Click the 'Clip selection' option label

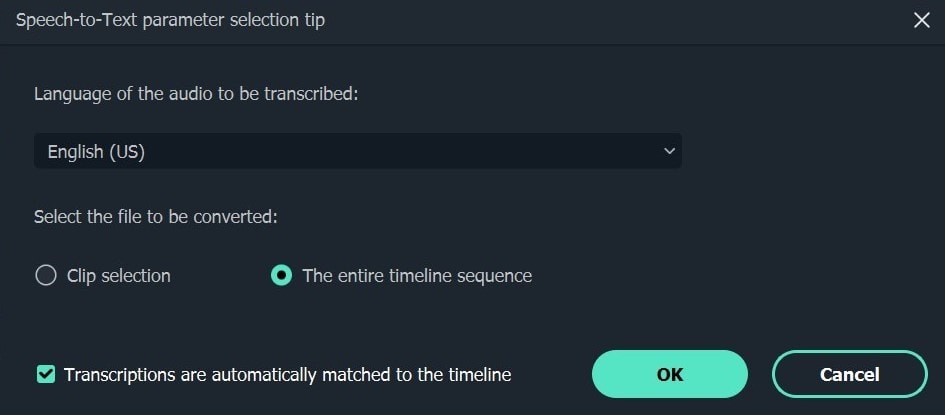pyautogui.click(x=118, y=276)
